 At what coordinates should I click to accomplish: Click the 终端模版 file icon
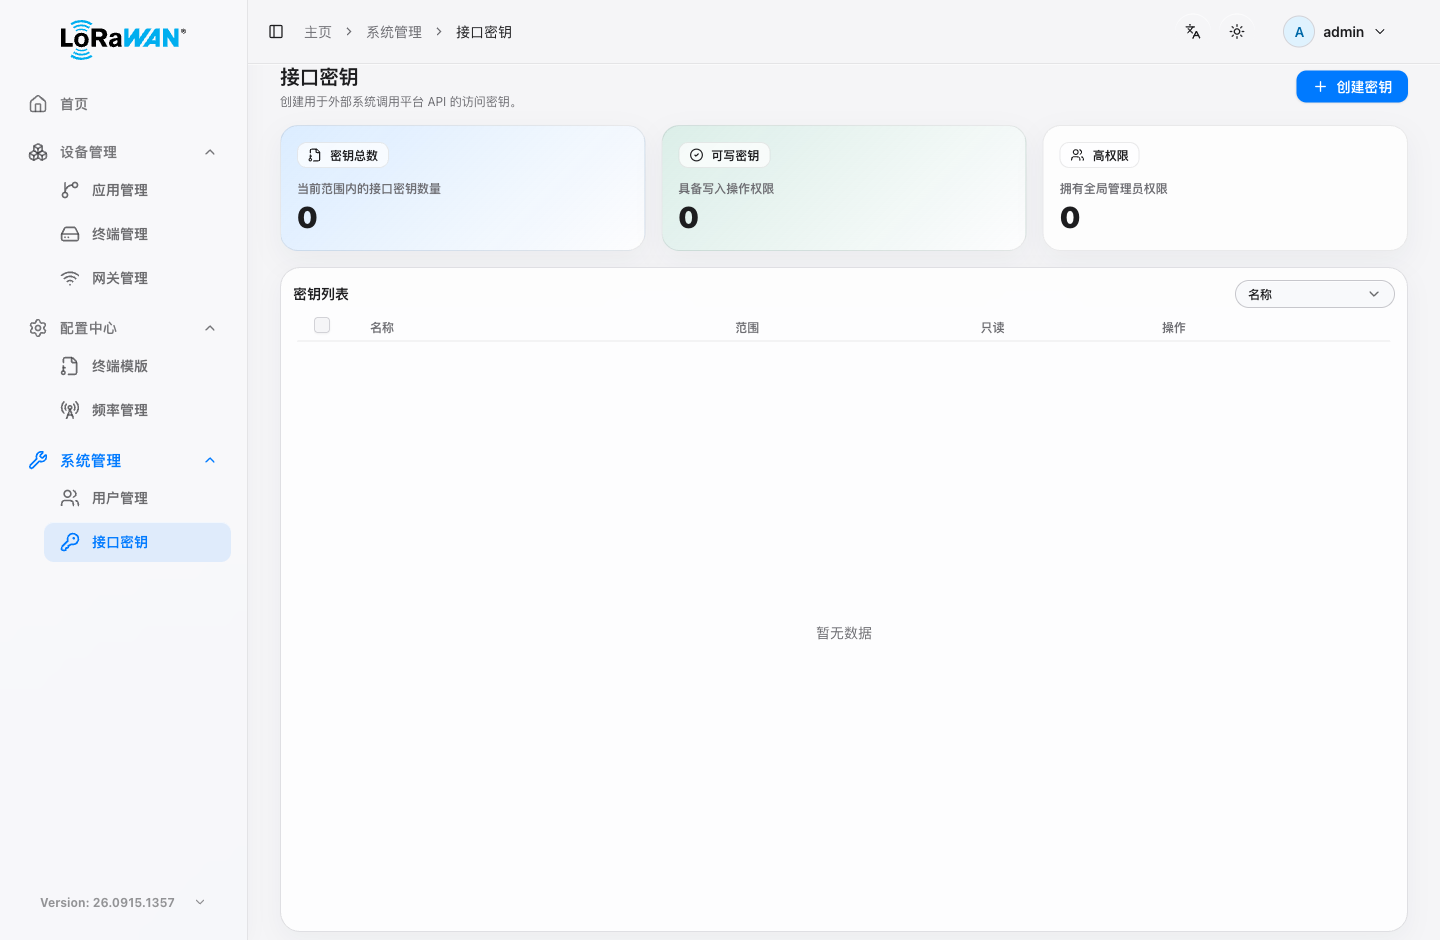point(70,366)
